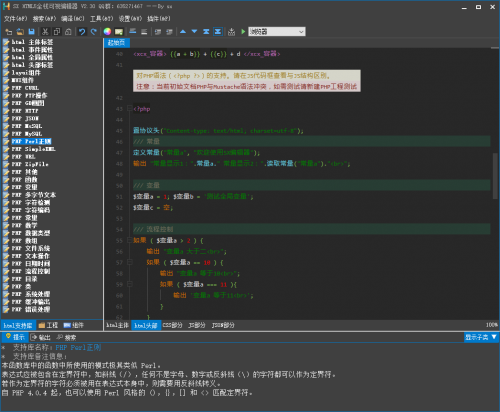Collapse the code fold on line 55
The height and width of the screenshot is (412, 500).
(x=129, y=240)
